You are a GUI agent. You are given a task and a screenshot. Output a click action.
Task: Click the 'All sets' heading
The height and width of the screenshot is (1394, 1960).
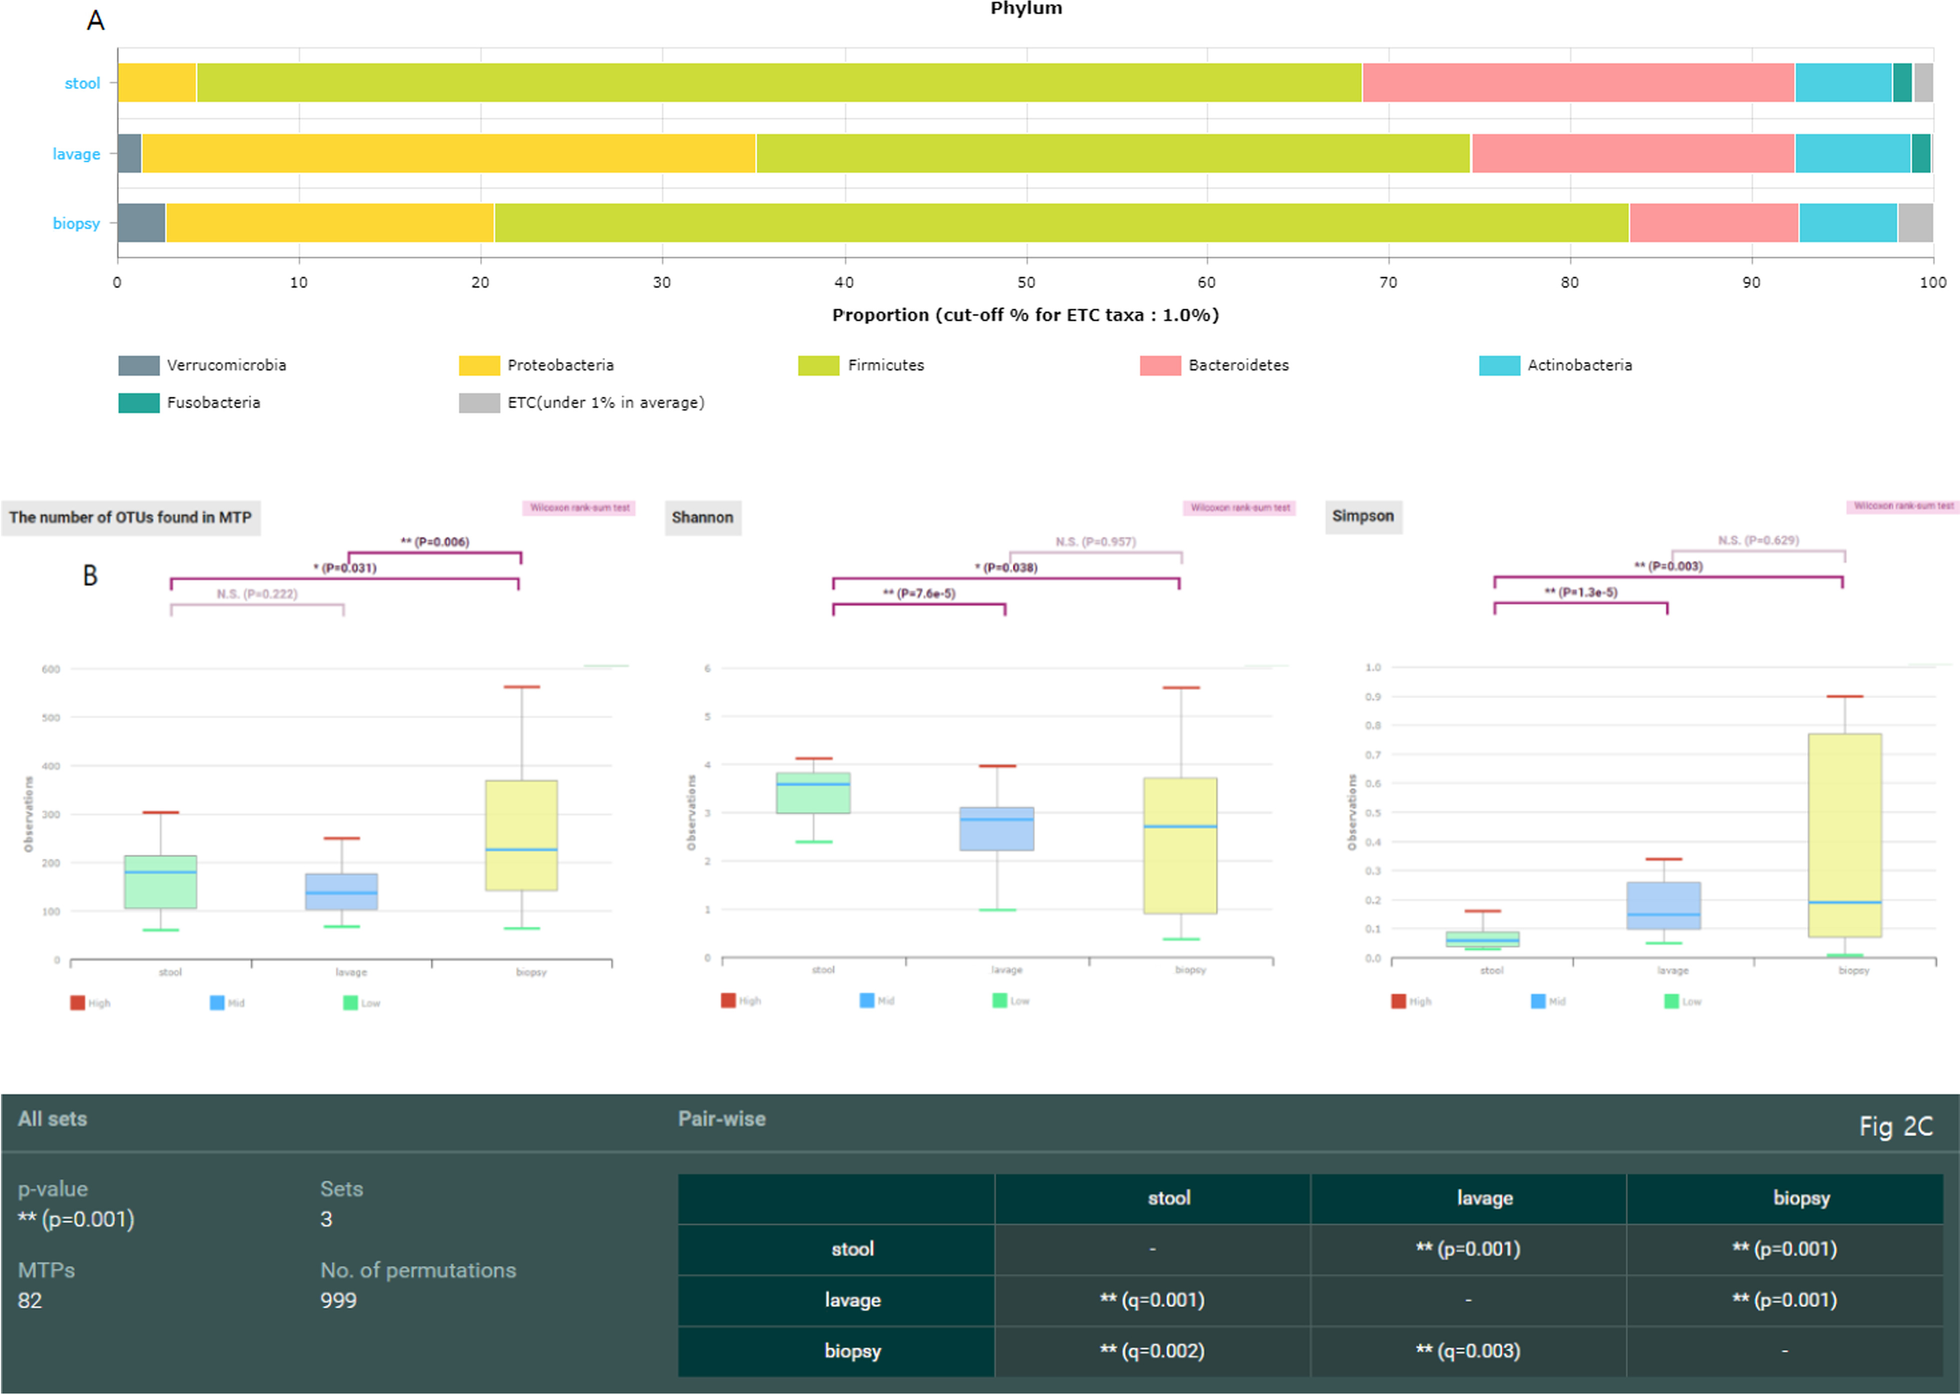pos(52,1119)
